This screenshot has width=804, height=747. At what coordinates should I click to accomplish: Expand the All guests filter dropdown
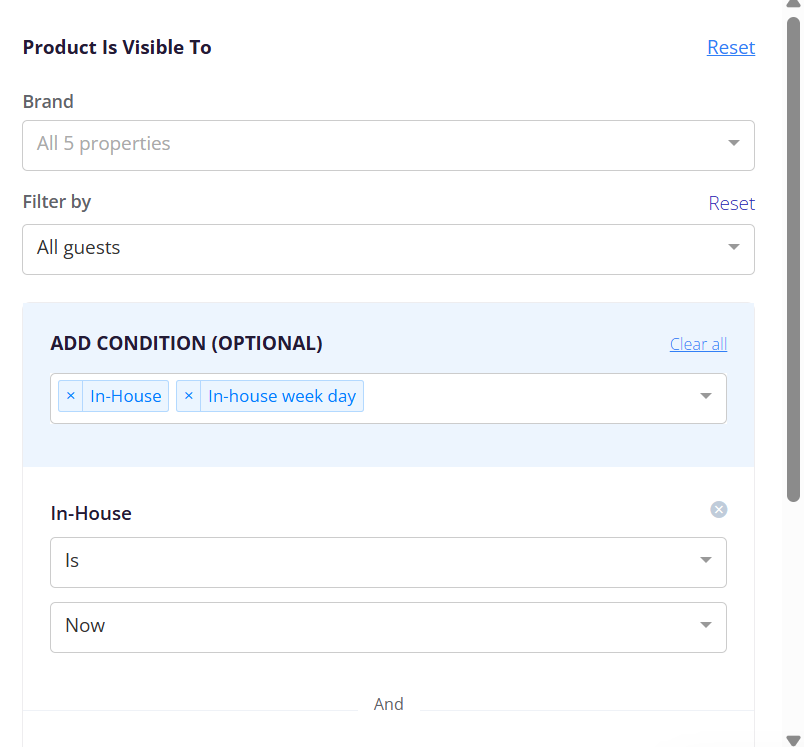pyautogui.click(x=388, y=249)
